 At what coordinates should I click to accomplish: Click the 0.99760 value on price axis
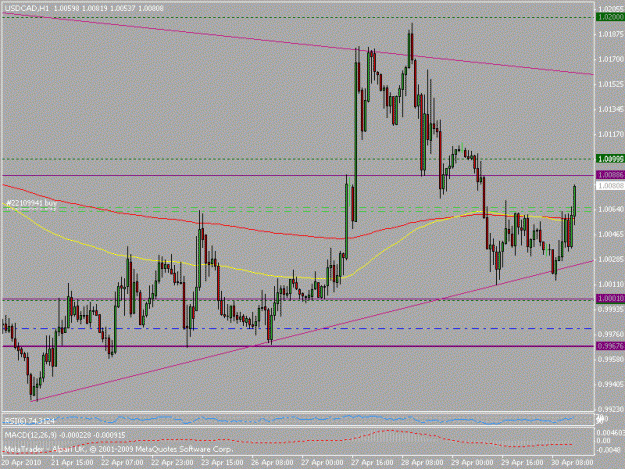(x=611, y=334)
